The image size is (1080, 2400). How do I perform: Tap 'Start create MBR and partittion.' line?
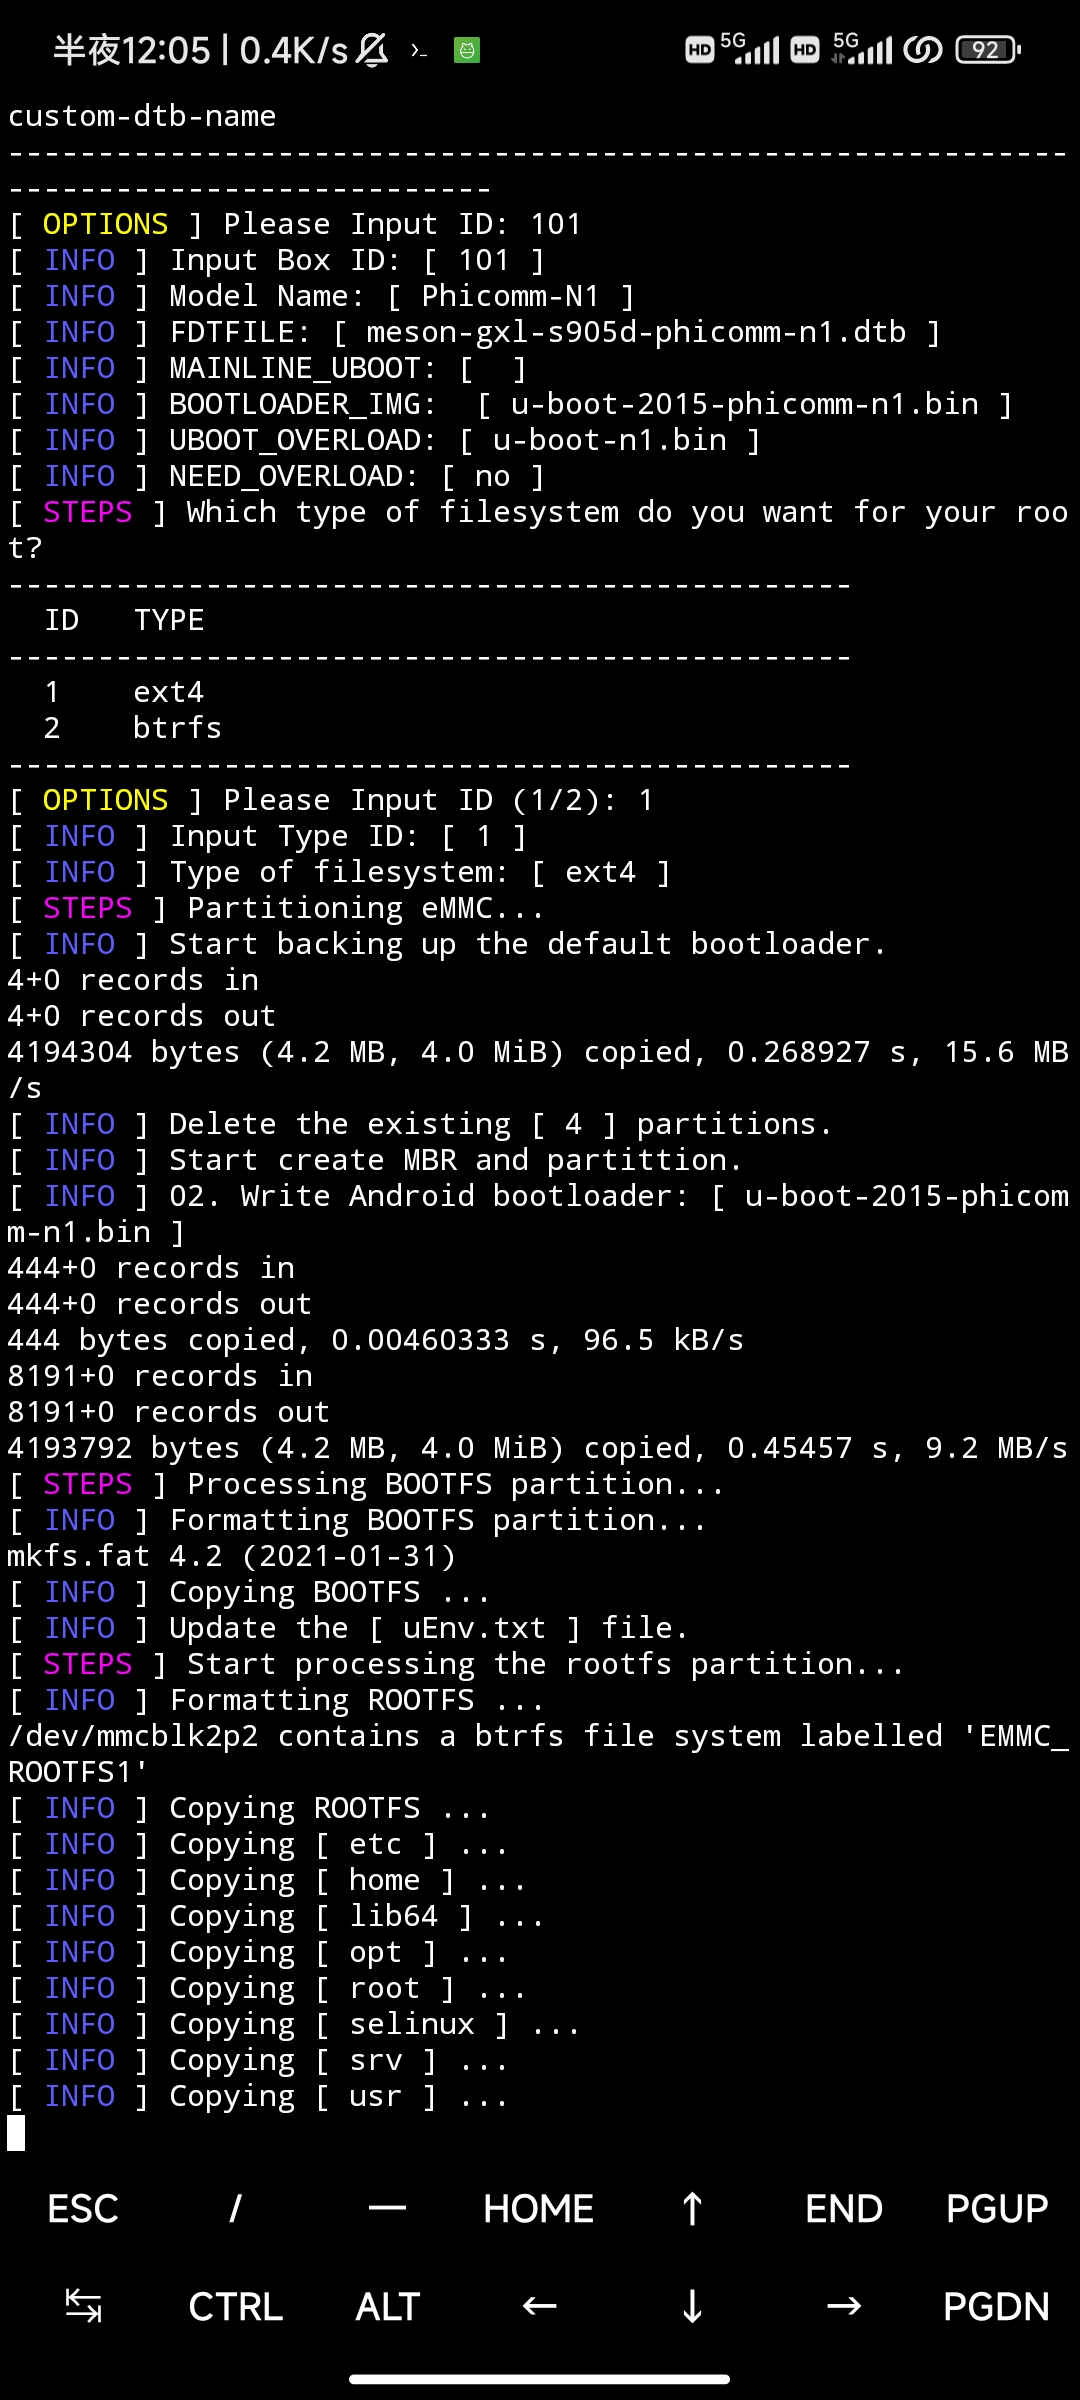click(x=376, y=1160)
